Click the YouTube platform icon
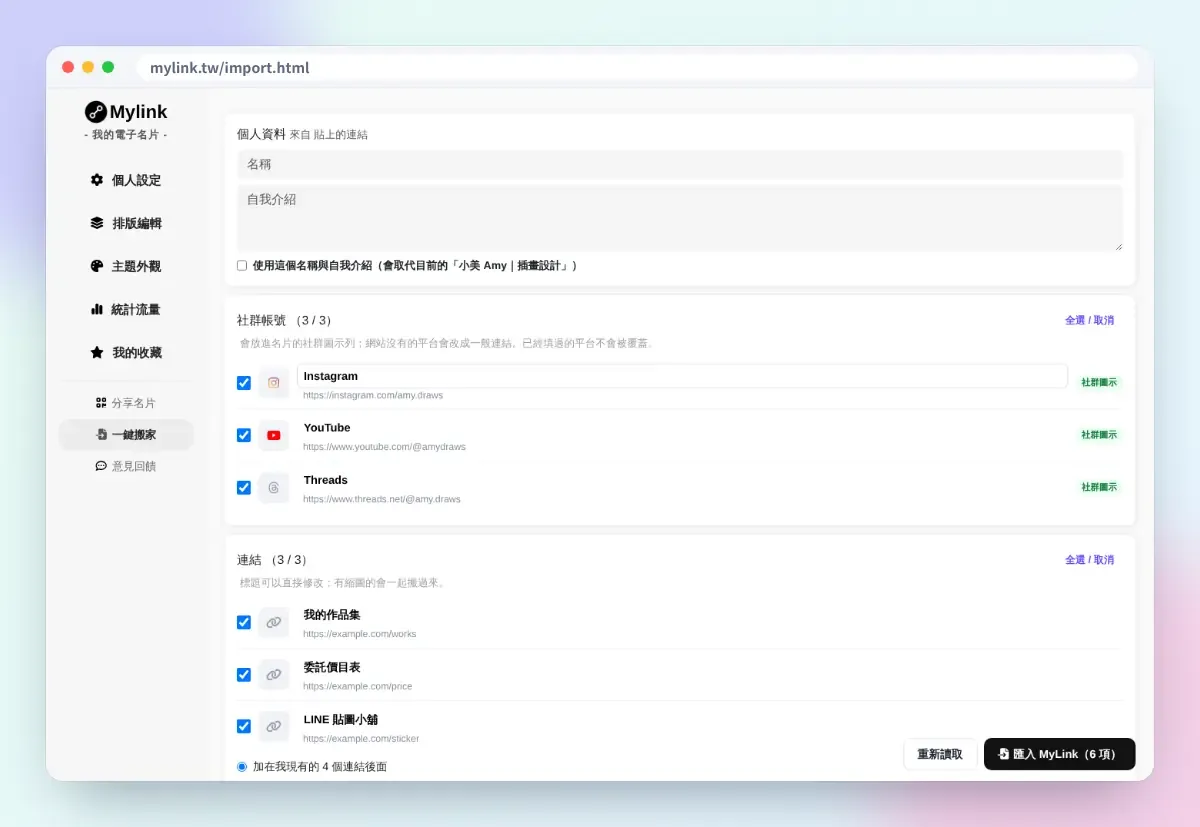Viewport: 1200px width, 827px height. coord(274,435)
